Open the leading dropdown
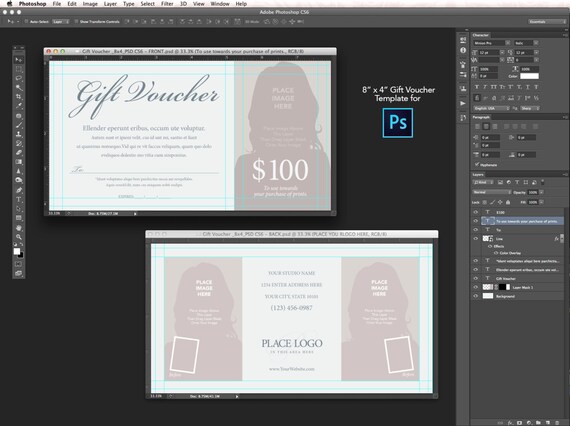Screen dimensions: 570x426 [536, 52]
